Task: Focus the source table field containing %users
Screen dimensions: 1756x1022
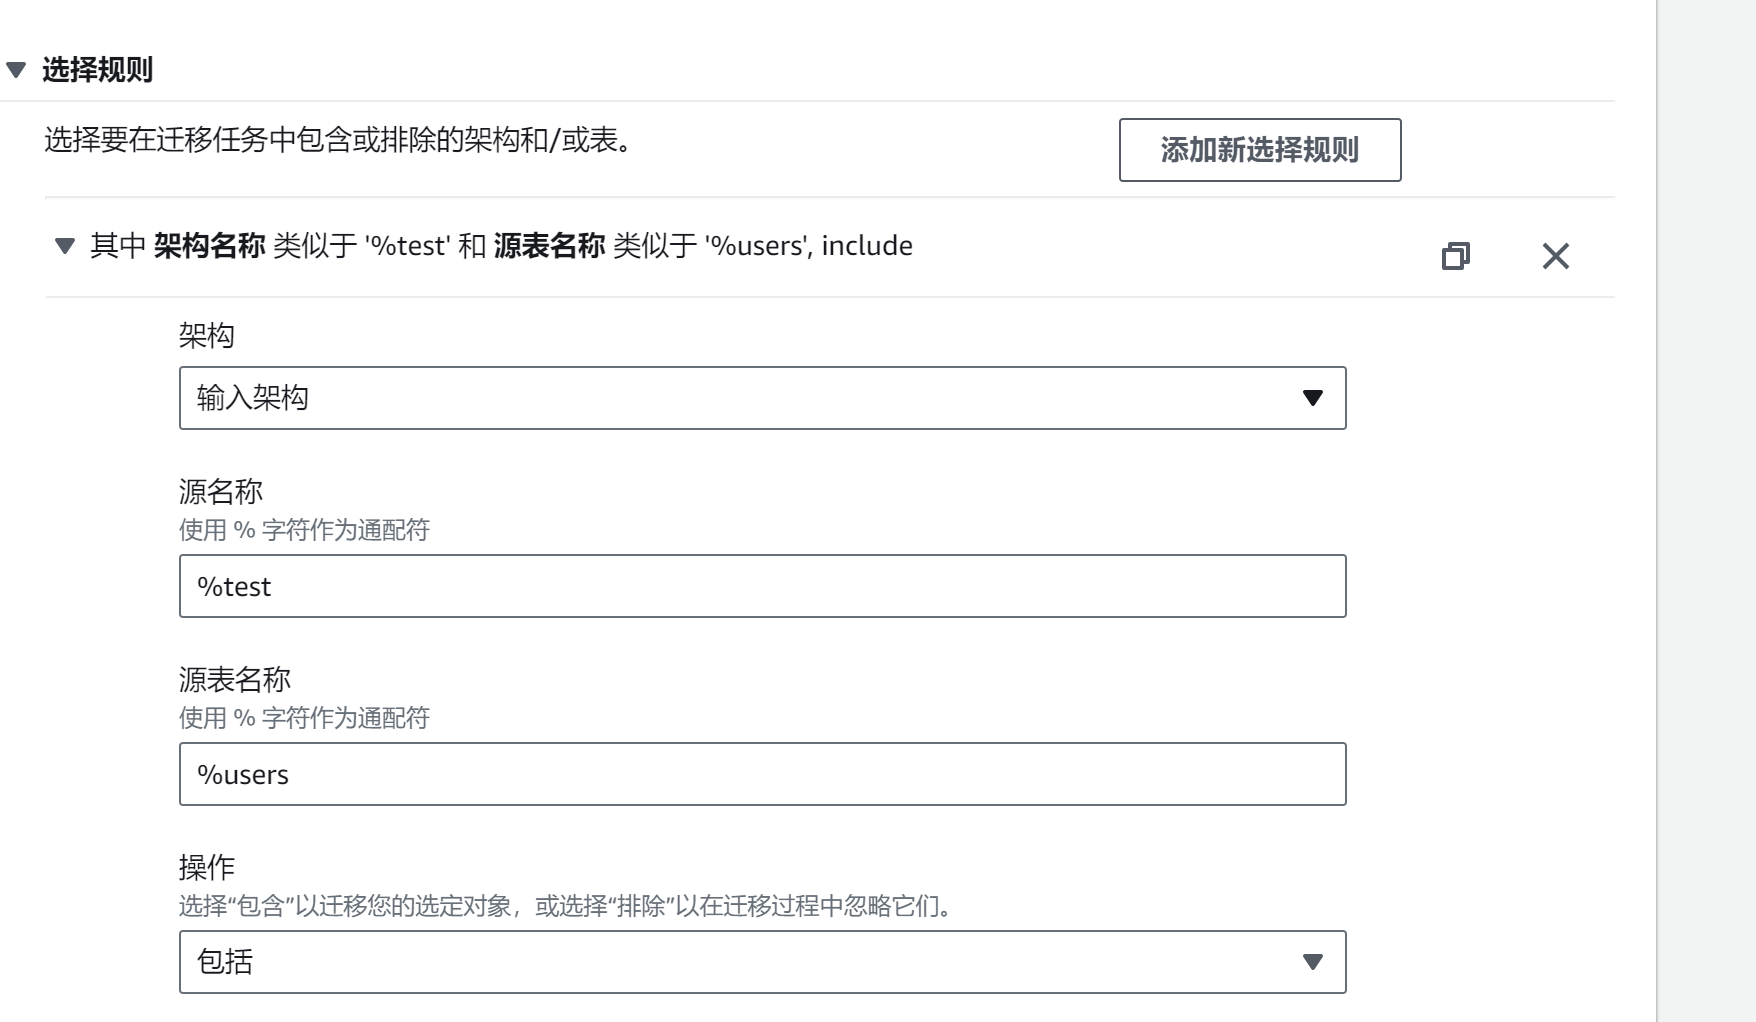Action: (763, 774)
